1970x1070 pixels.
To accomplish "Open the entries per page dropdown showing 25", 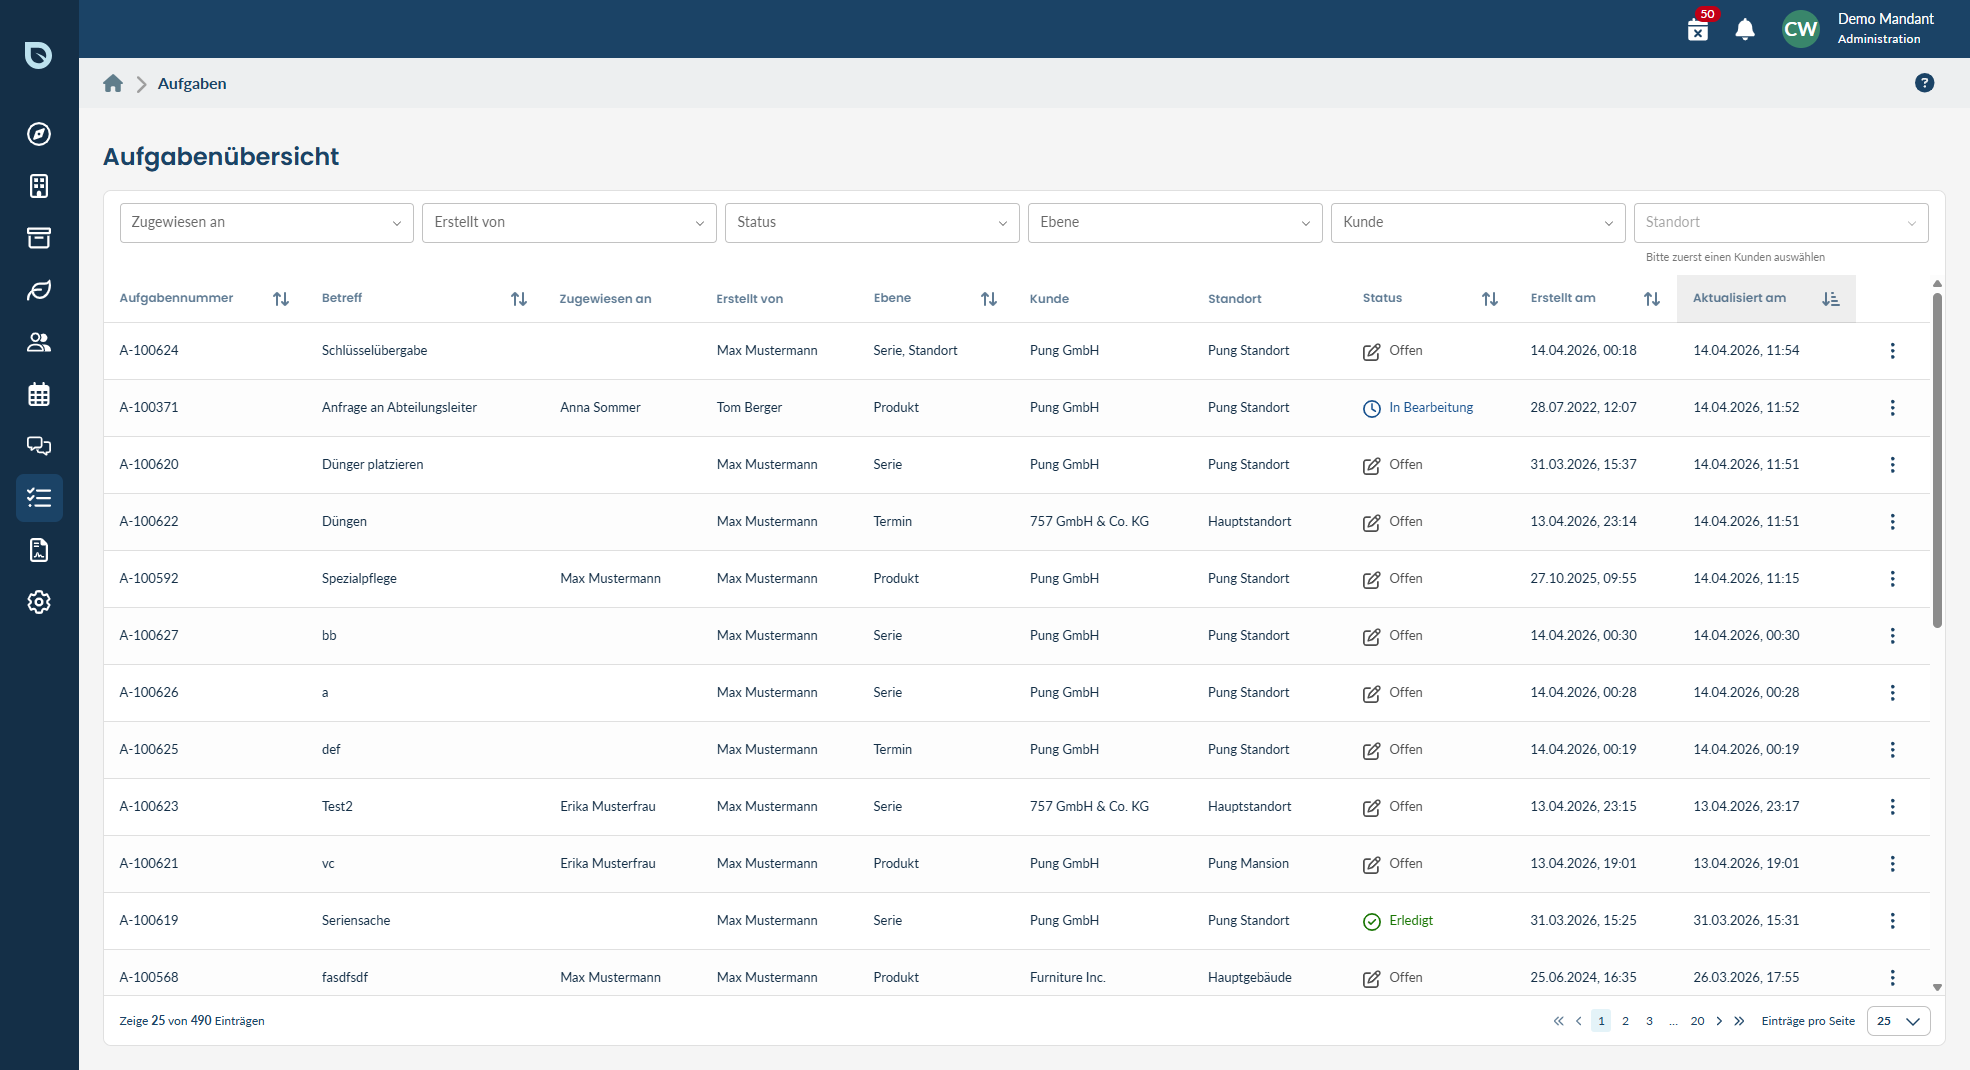I will tap(1898, 1021).
